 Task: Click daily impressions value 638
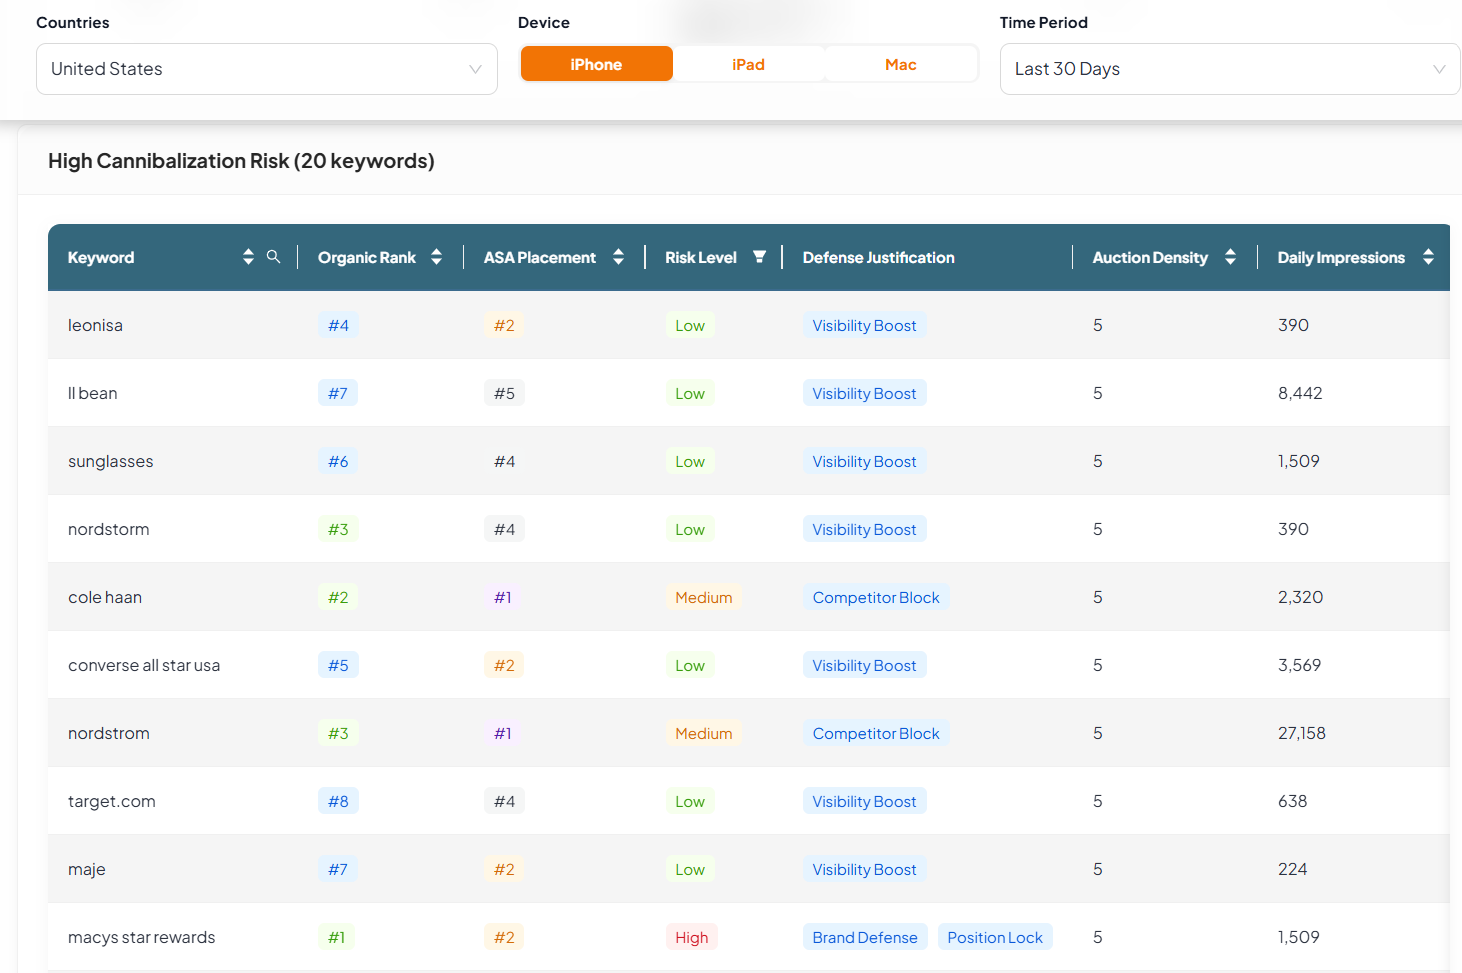(x=1292, y=801)
